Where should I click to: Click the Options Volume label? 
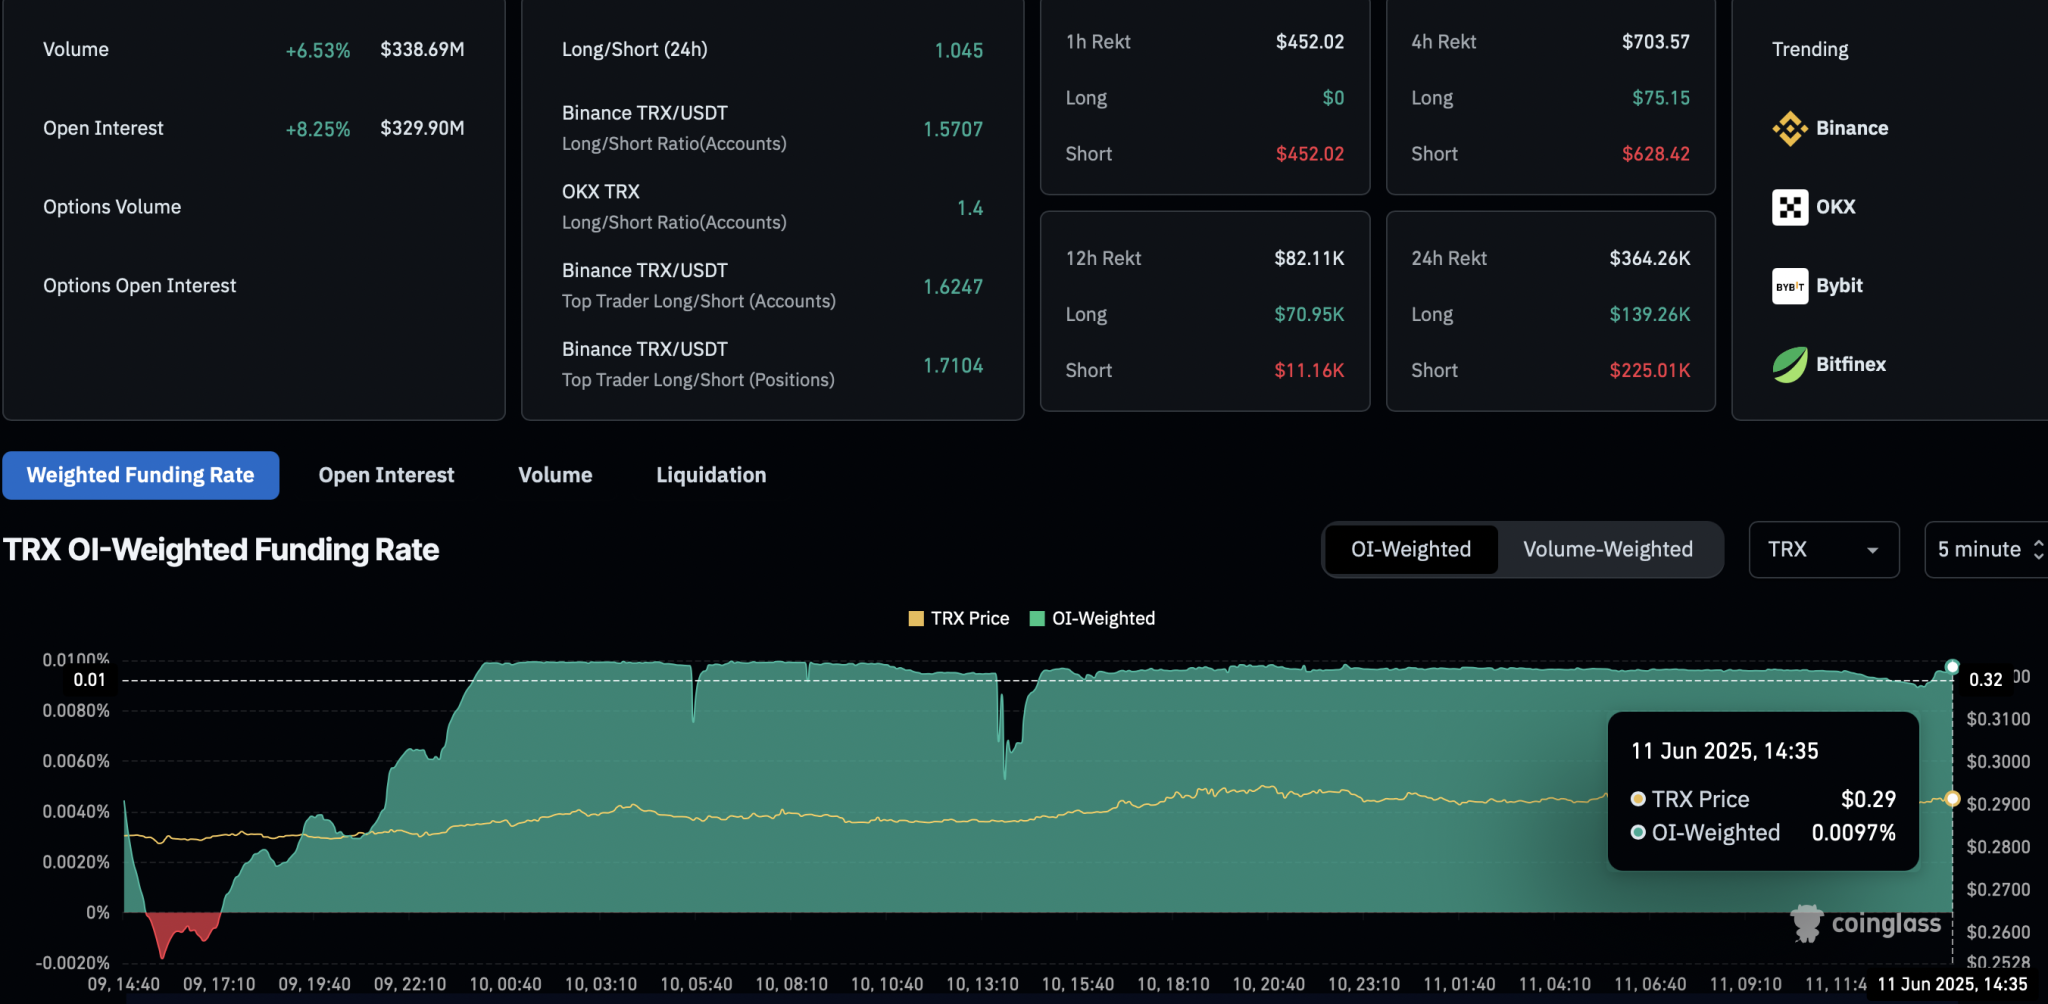[112, 207]
